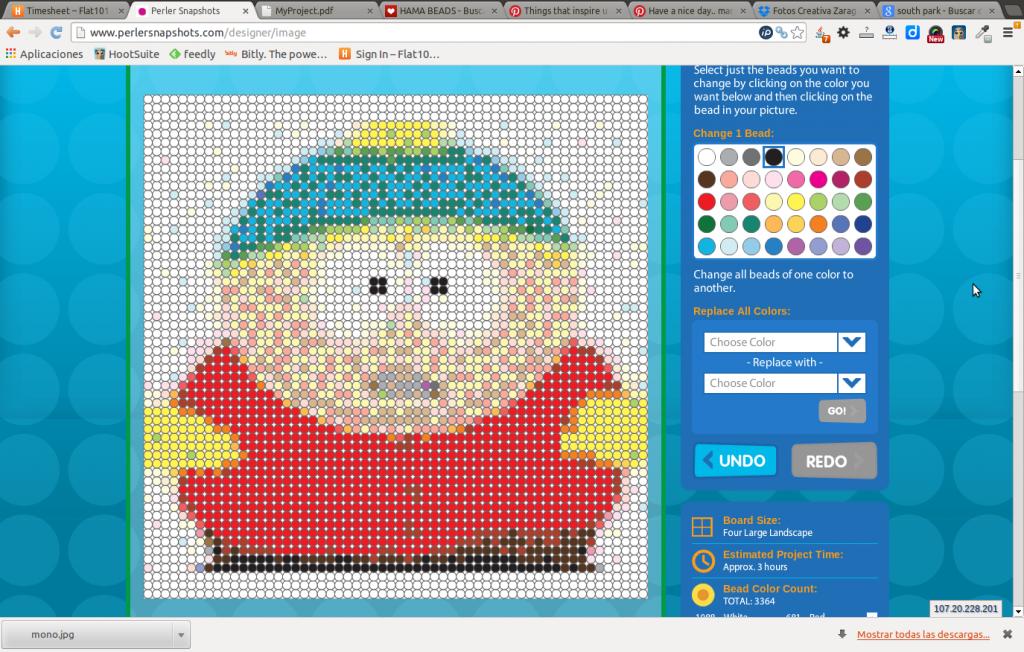This screenshot has width=1024, height=652.
Task: Open the speedometer extension marked New
Action: 935,34
